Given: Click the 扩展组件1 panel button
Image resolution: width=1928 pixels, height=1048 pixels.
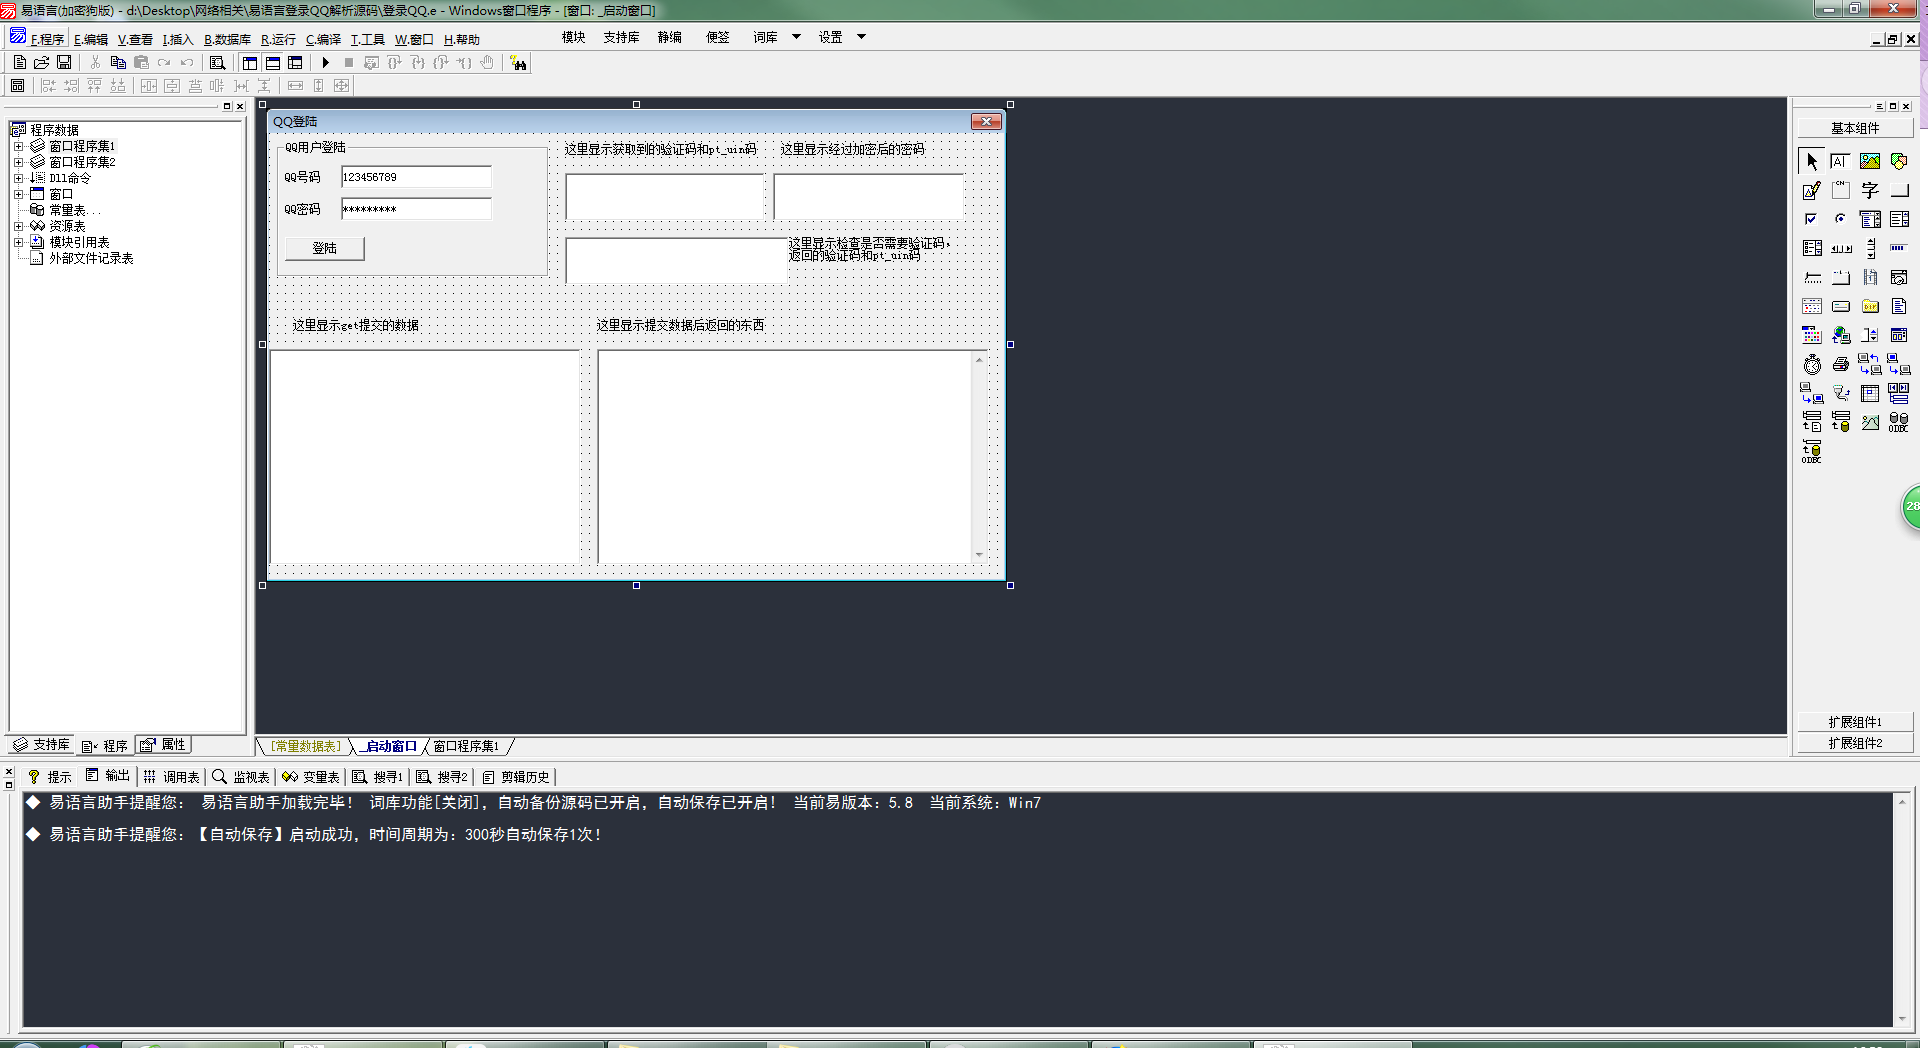Looking at the screenshot, I should (x=1854, y=722).
